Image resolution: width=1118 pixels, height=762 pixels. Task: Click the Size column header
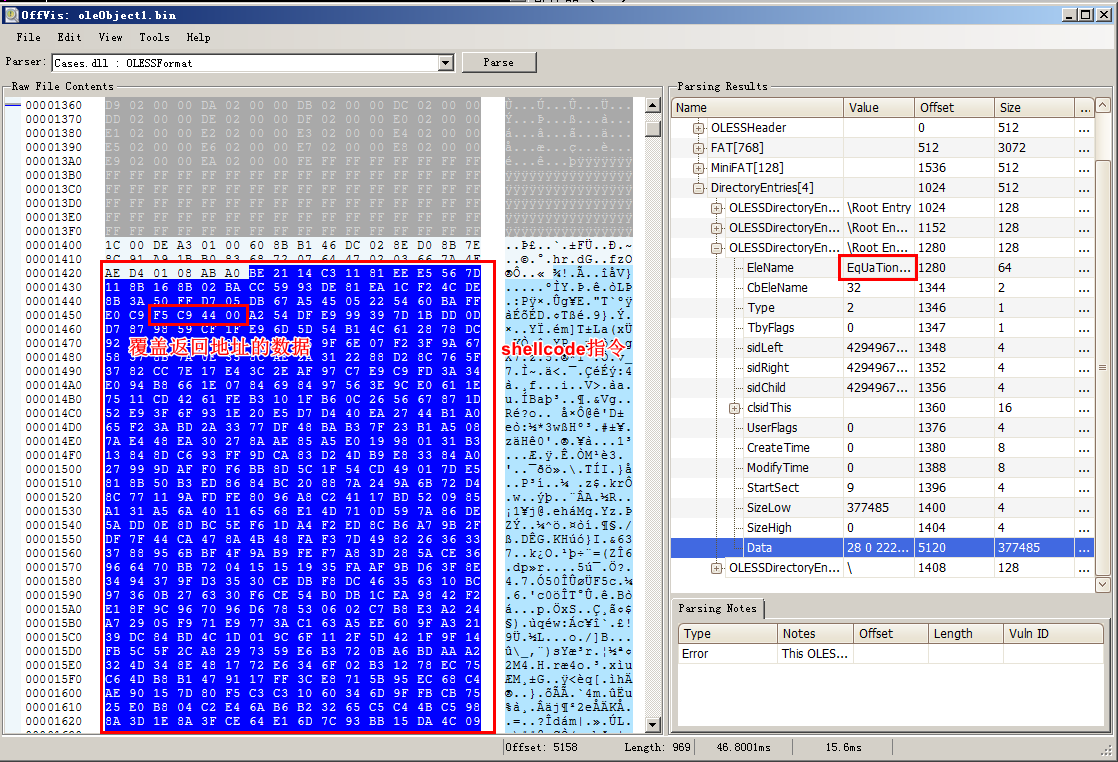click(x=1034, y=108)
